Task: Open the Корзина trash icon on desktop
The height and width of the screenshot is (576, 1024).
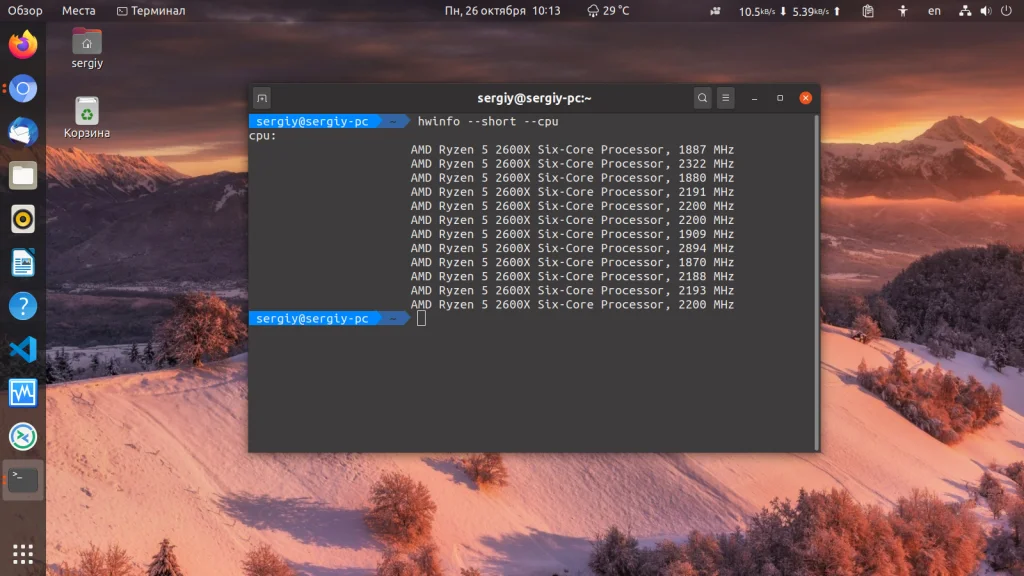Action: (x=87, y=118)
